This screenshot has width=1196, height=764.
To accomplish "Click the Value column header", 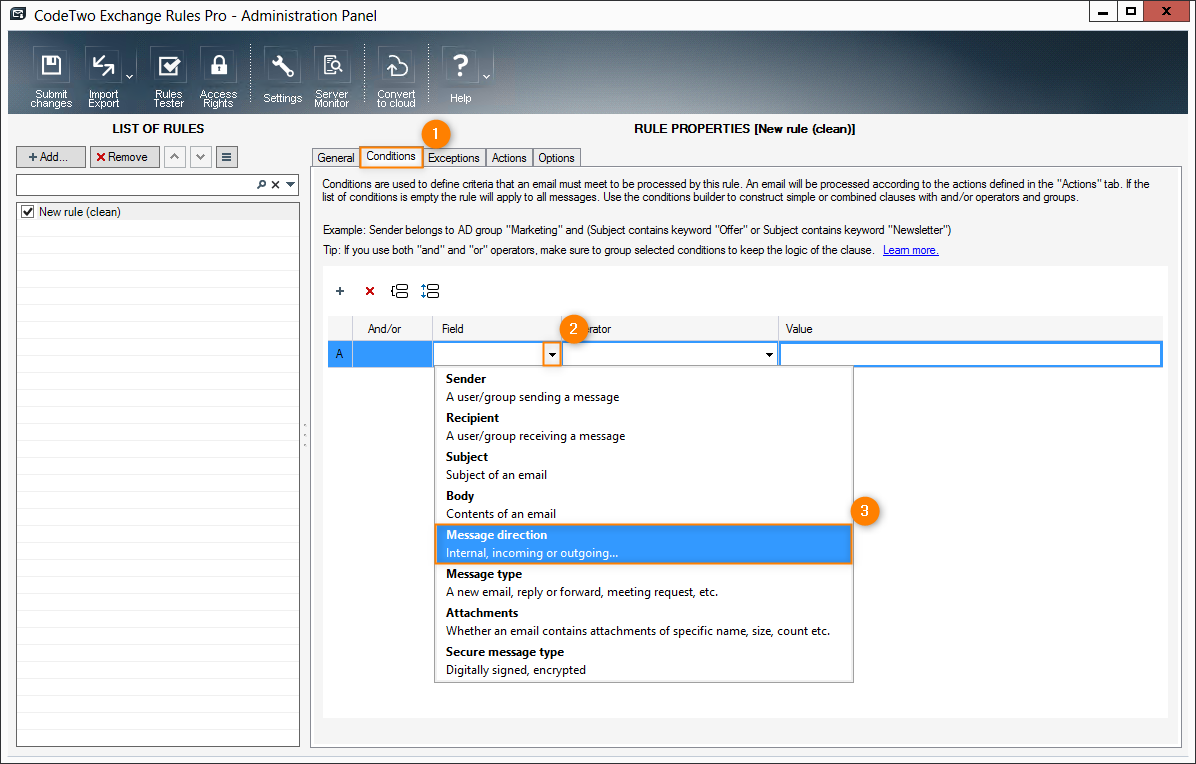I will click(x=970, y=329).
